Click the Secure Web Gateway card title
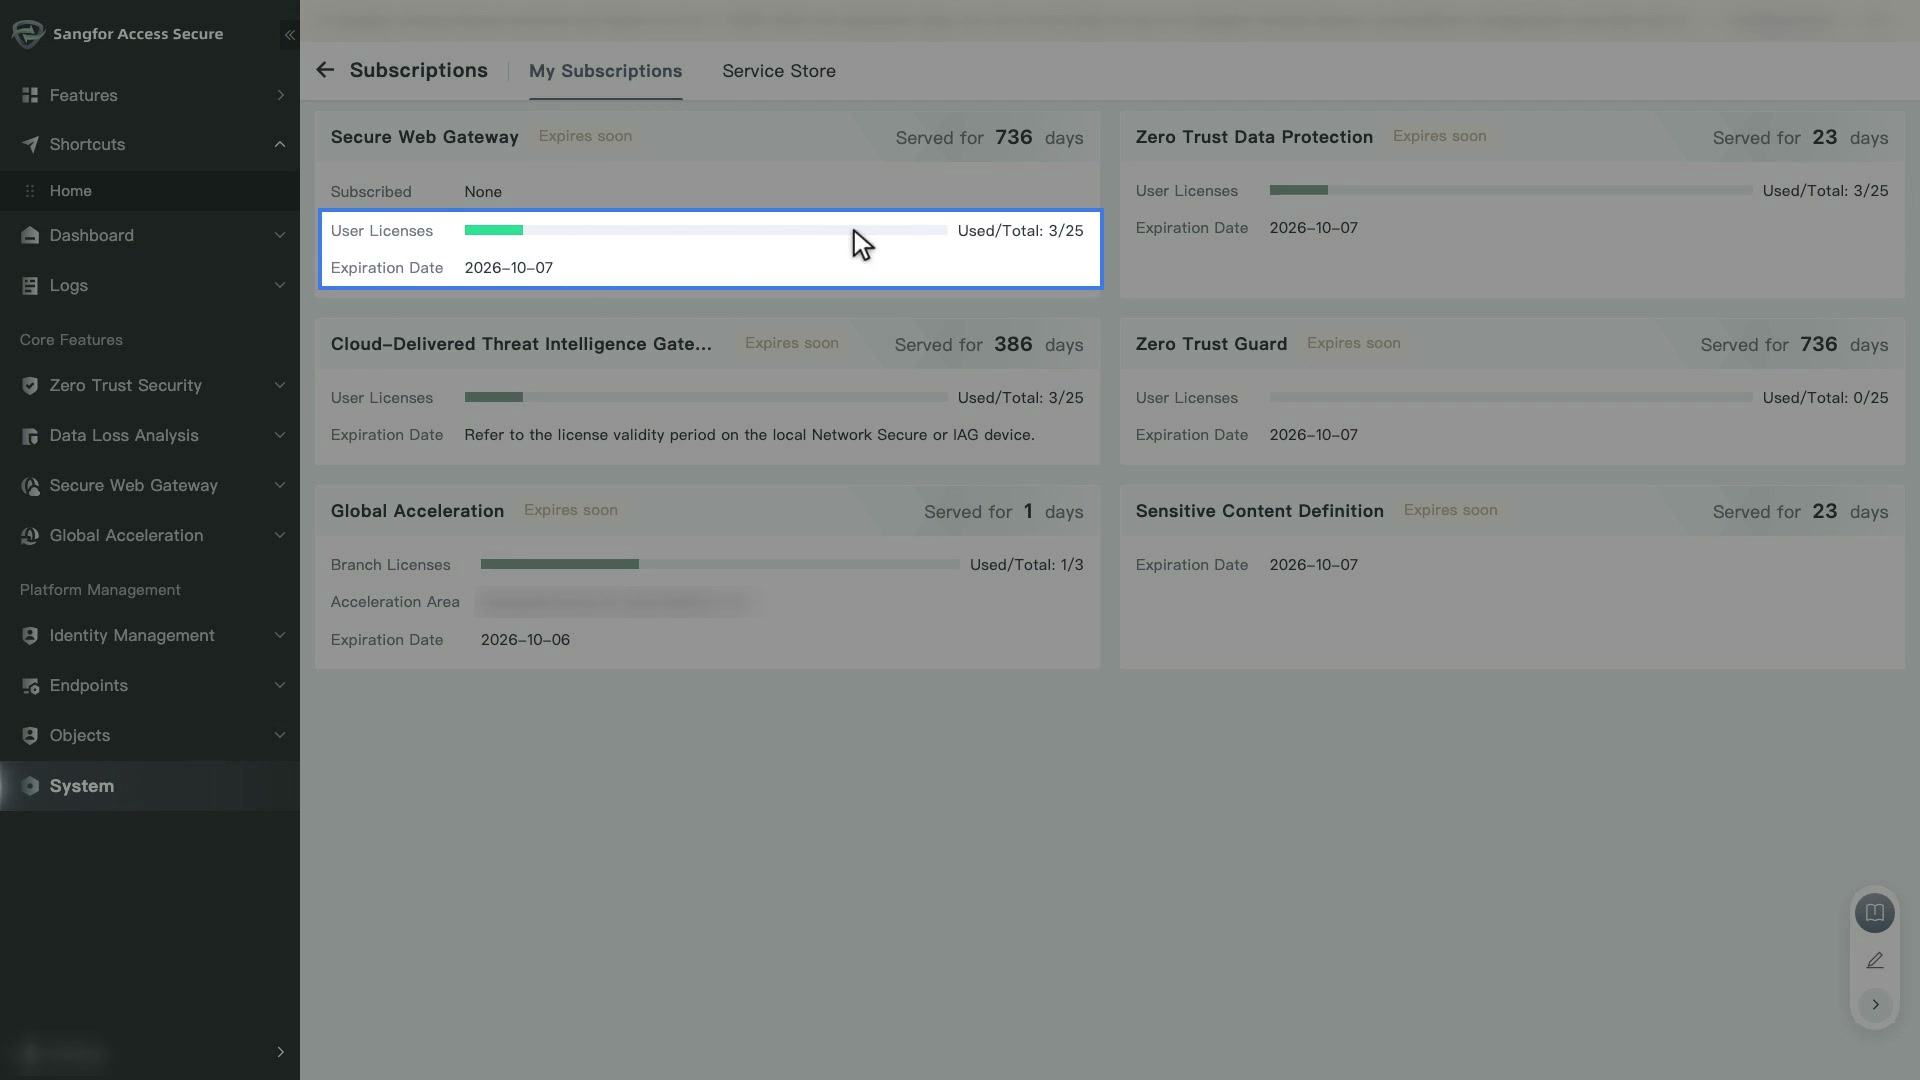This screenshot has height=1080, width=1920. pyautogui.click(x=425, y=137)
